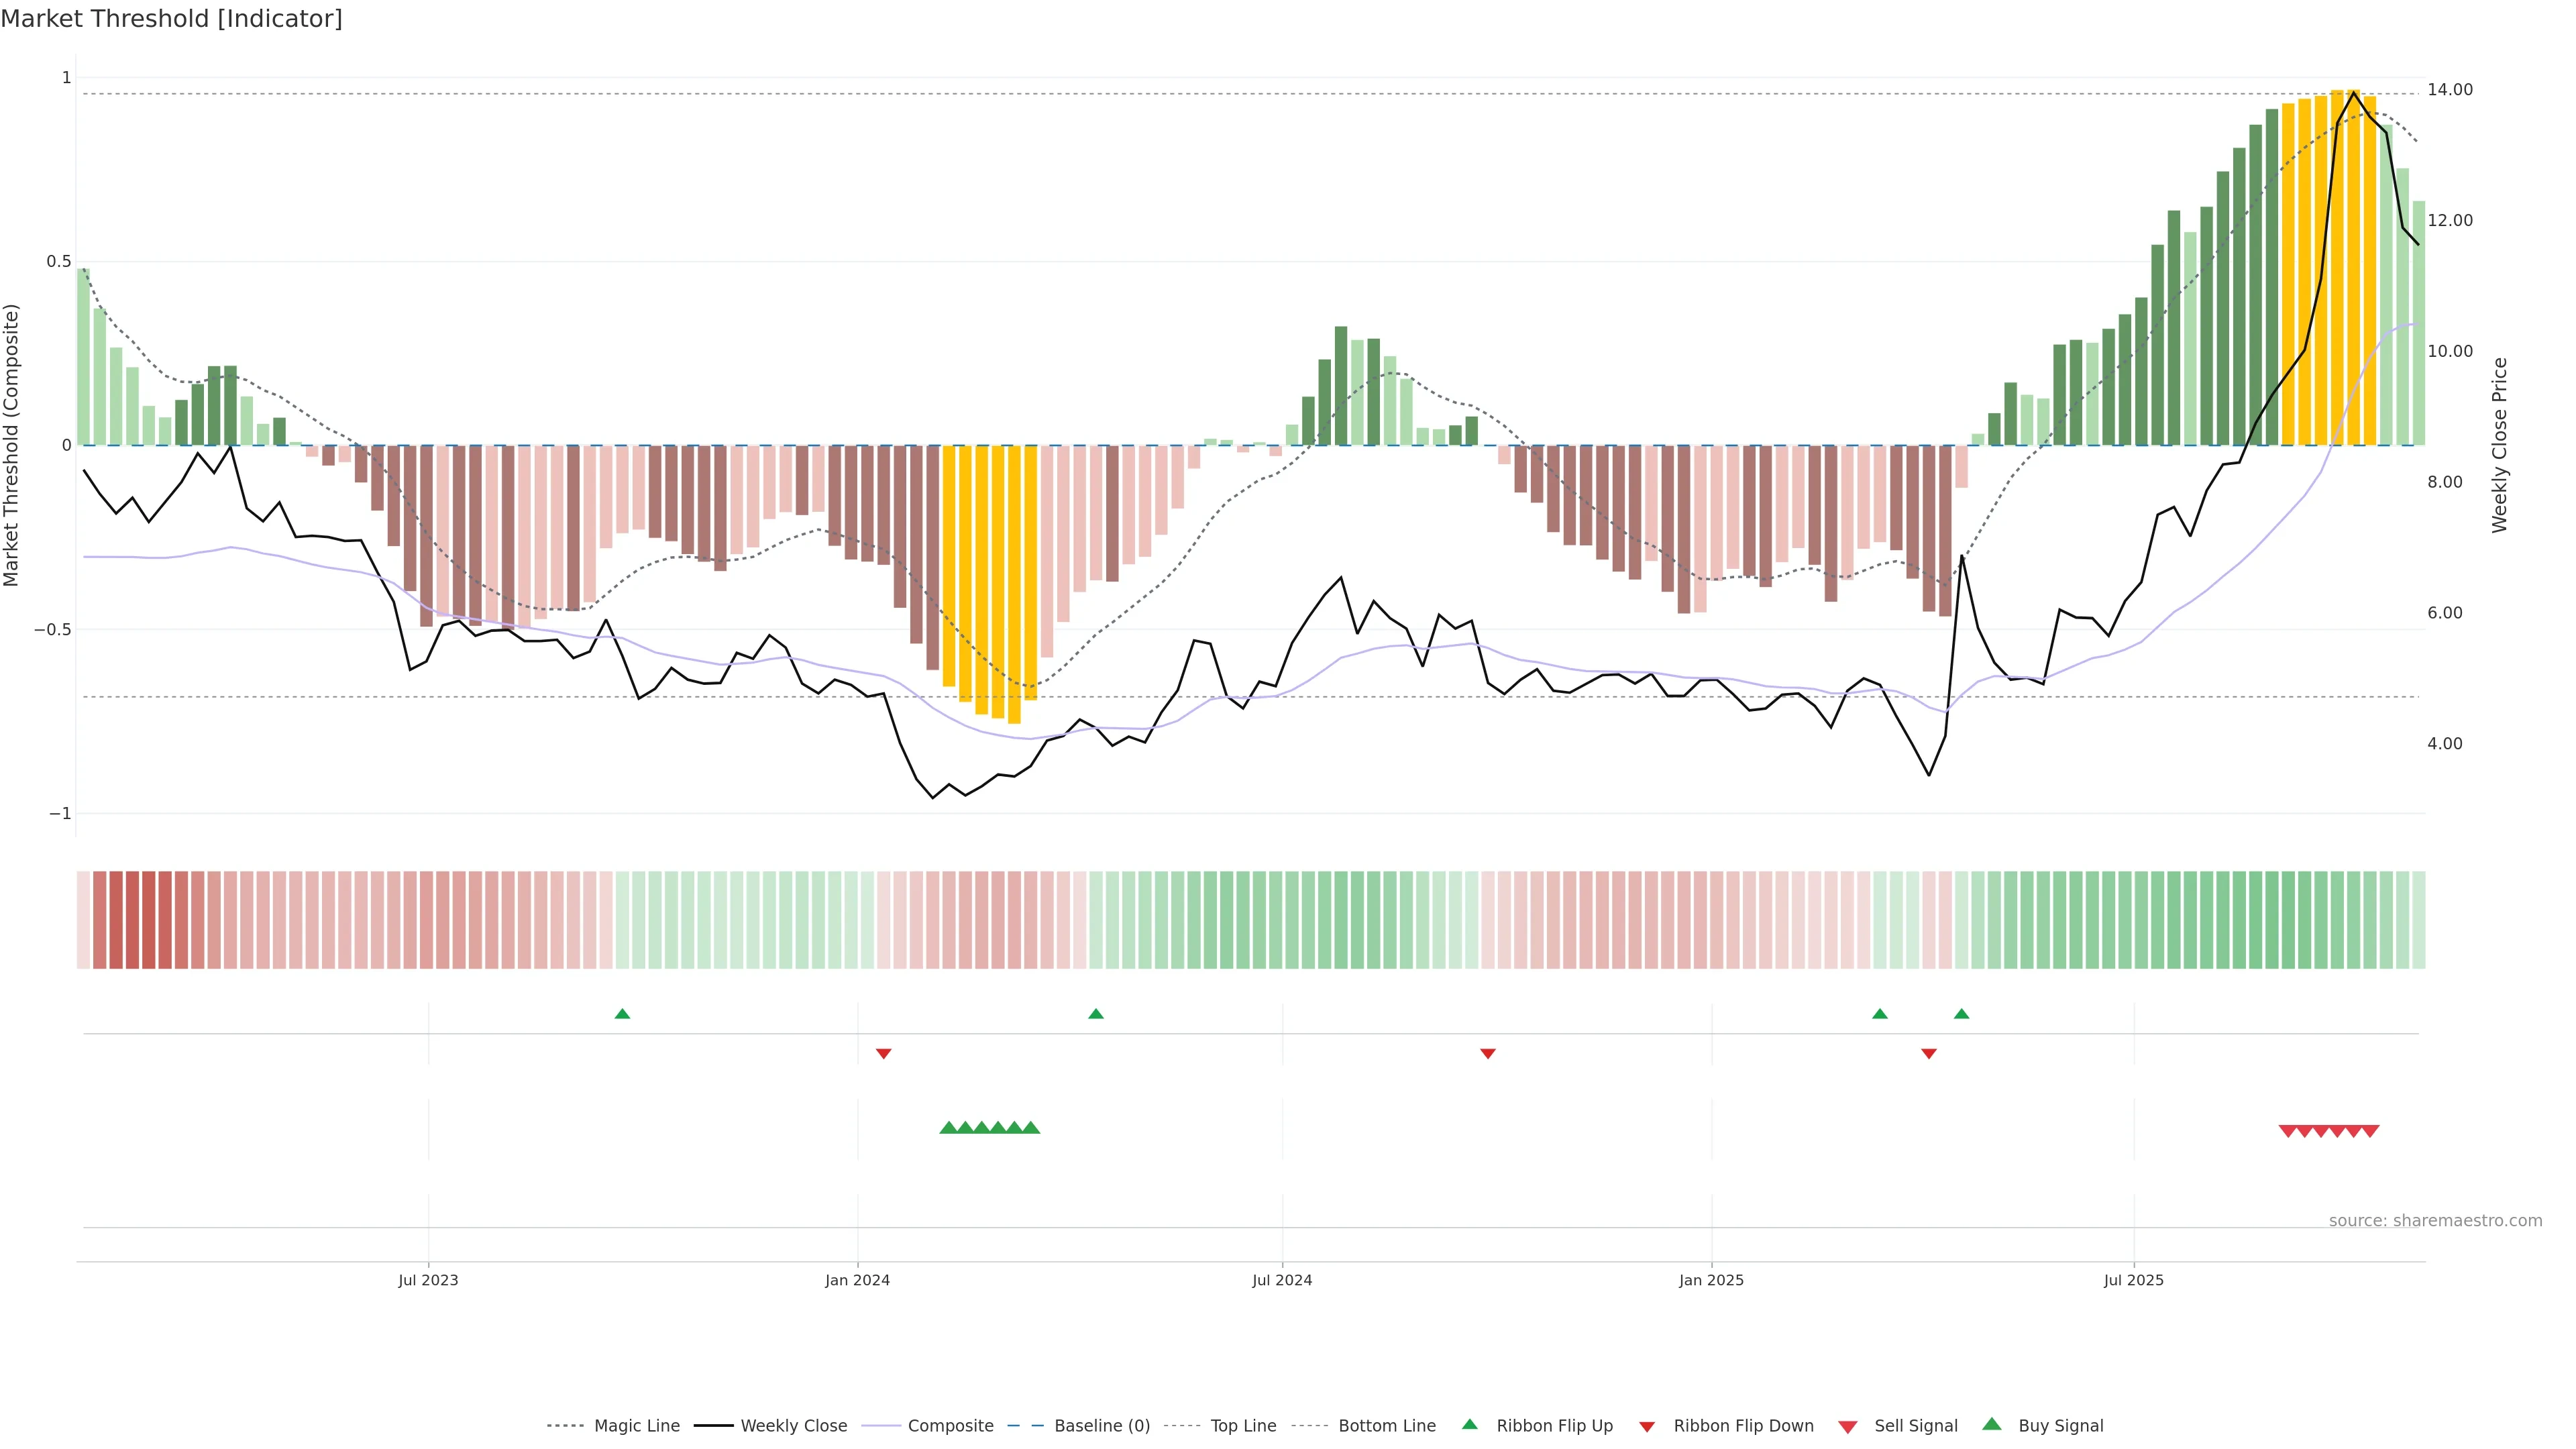Click Baseline (0) legend item

1101,1425
